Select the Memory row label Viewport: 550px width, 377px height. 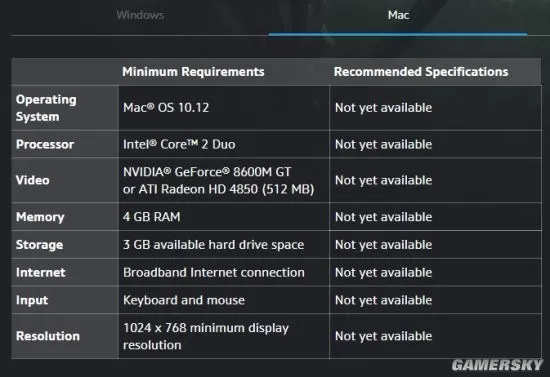40,217
